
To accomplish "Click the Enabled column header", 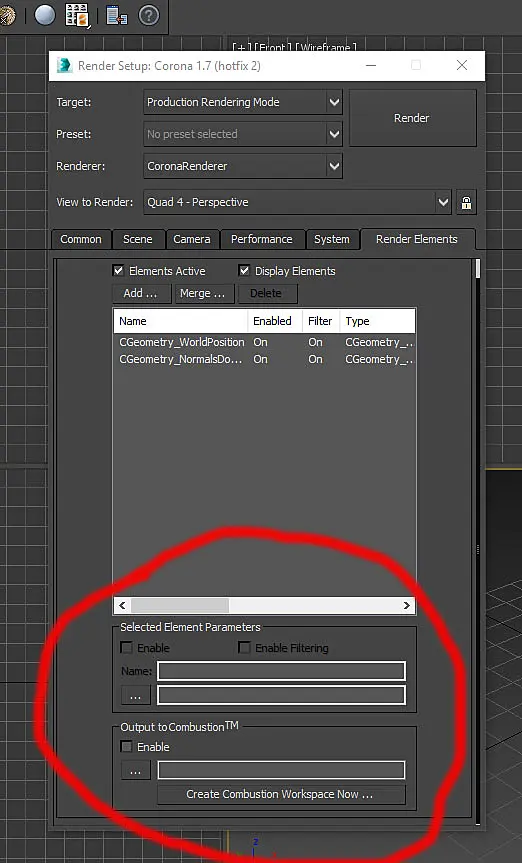I will click(275, 321).
